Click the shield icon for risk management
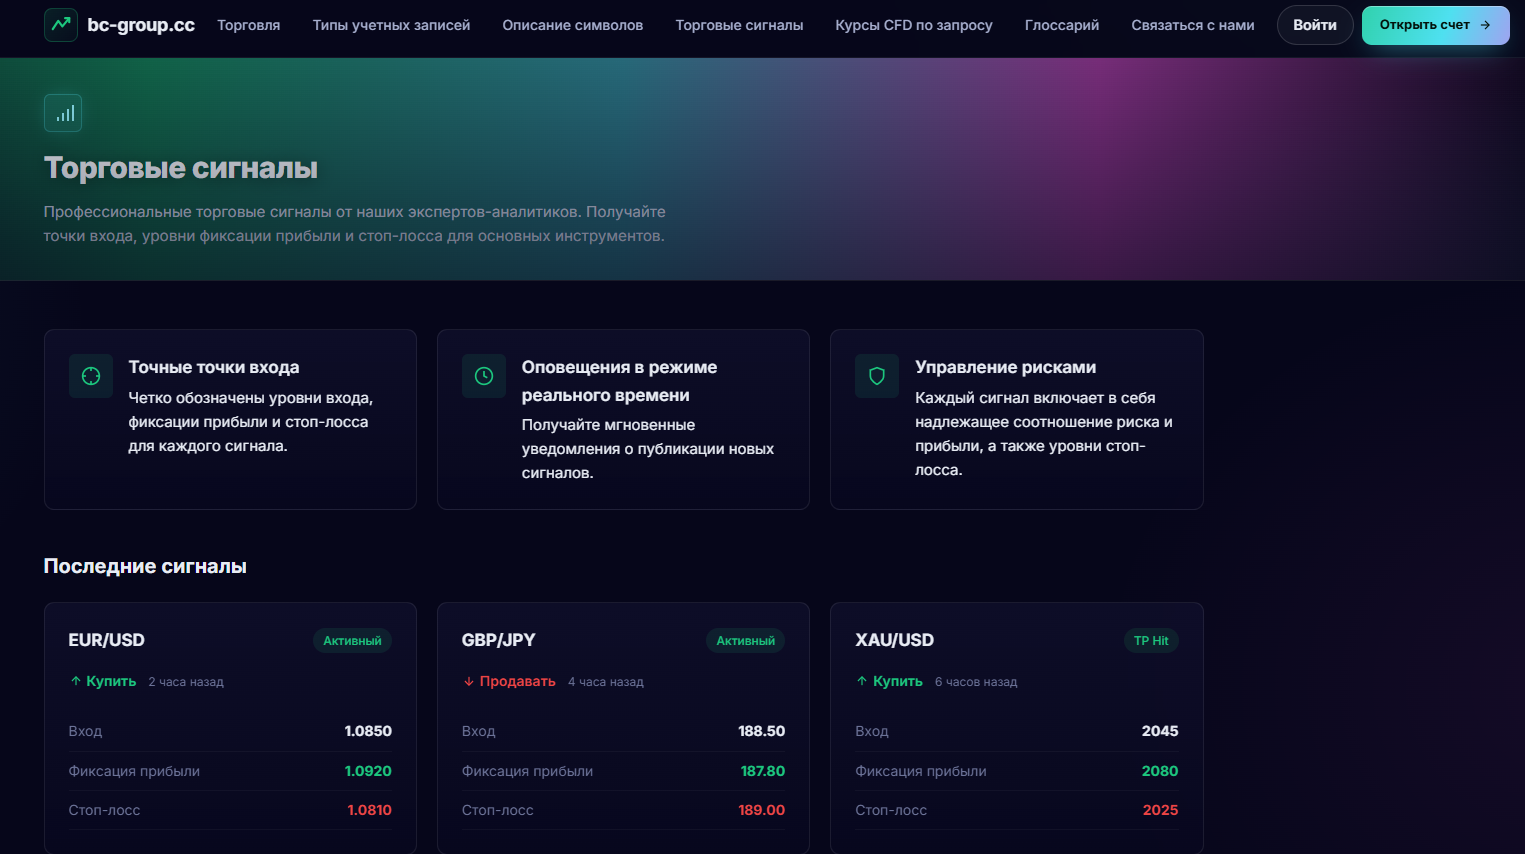1525x854 pixels. click(x=877, y=376)
